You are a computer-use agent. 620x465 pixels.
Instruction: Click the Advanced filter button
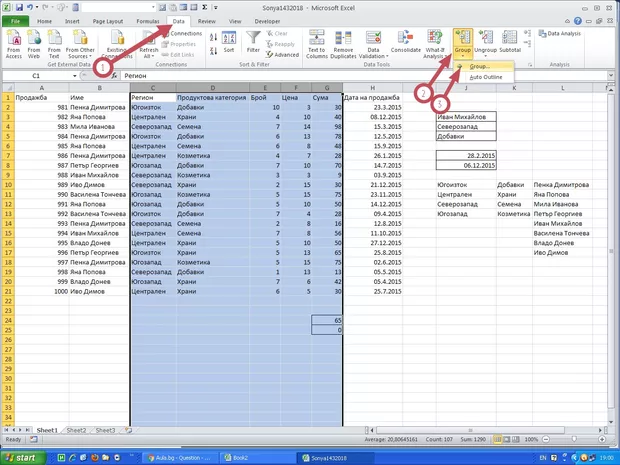click(x=285, y=55)
